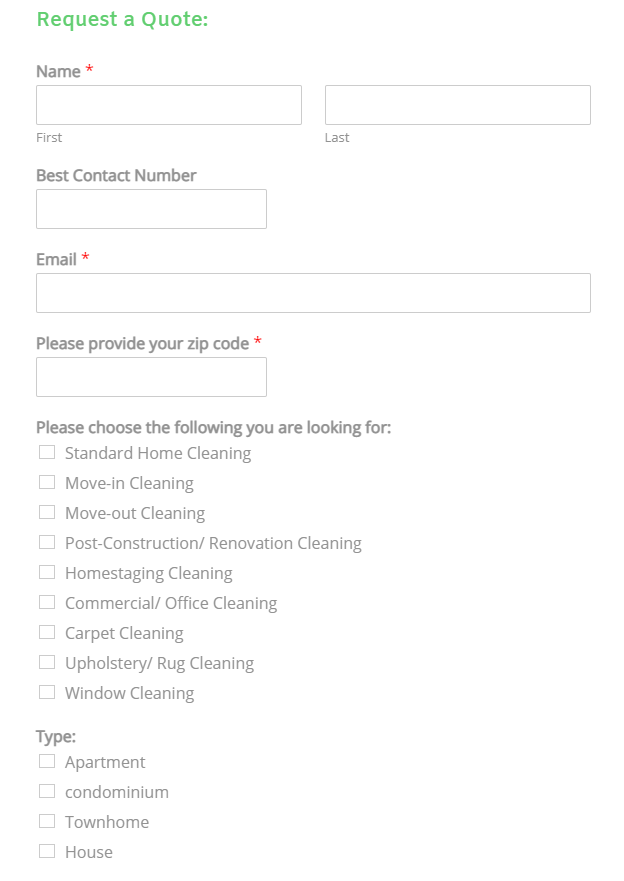Screen dimensions: 624x881
Task: Toggle the Window Cleaning checkbox
Action: tap(47, 693)
